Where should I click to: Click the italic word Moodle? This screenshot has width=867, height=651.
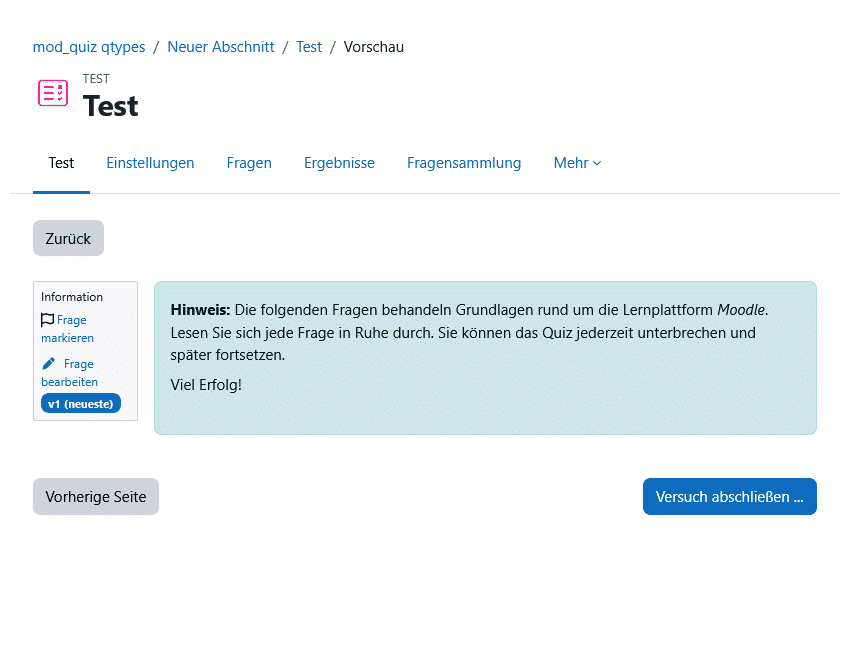pos(743,310)
